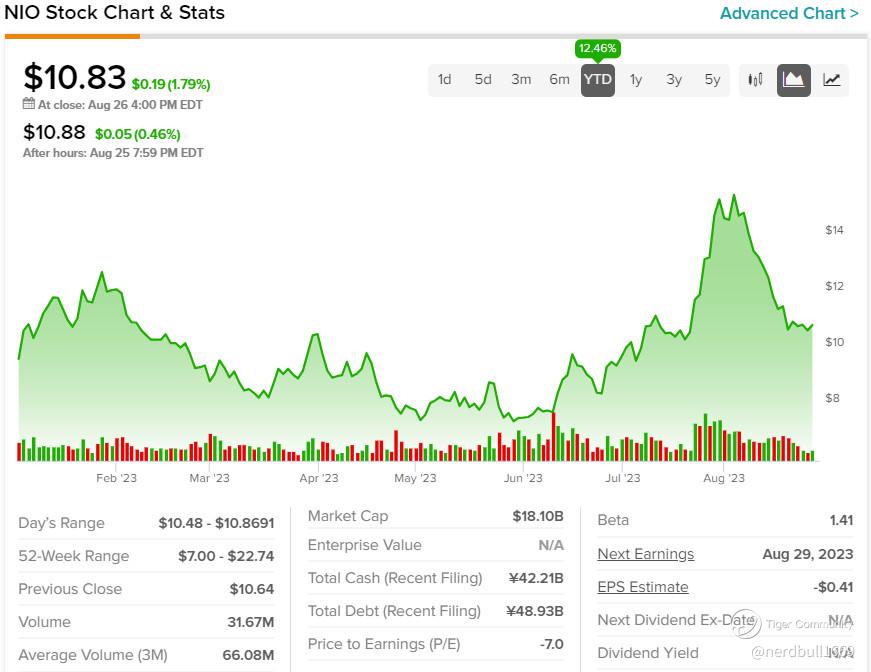
Task: Click the $10.88 after hours price
Action: click(x=54, y=132)
